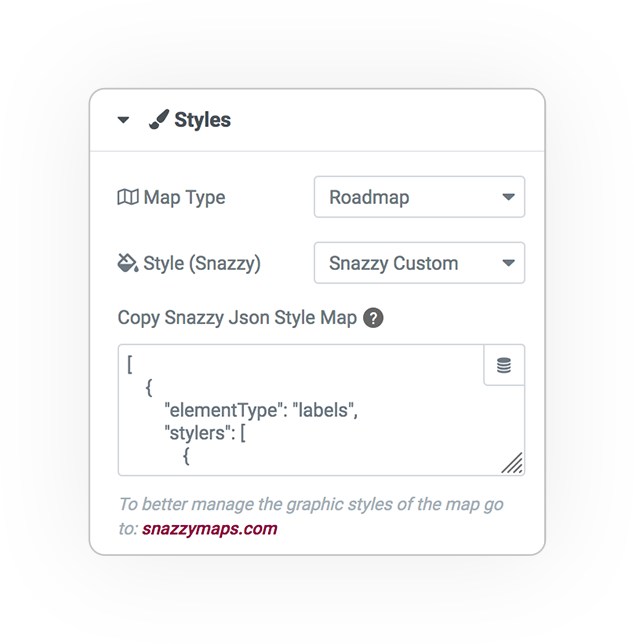
Task: Click the text area resize grip
Action: pyautogui.click(x=512, y=463)
